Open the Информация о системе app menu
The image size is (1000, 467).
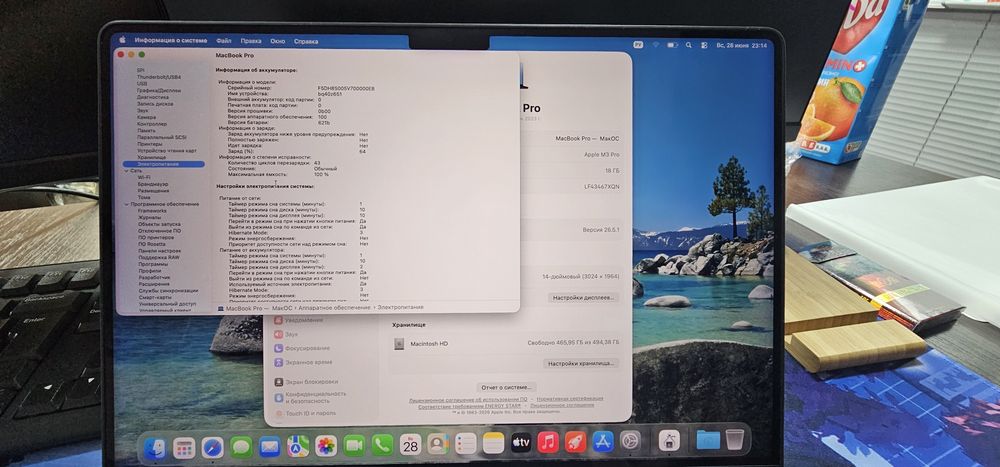click(x=170, y=40)
